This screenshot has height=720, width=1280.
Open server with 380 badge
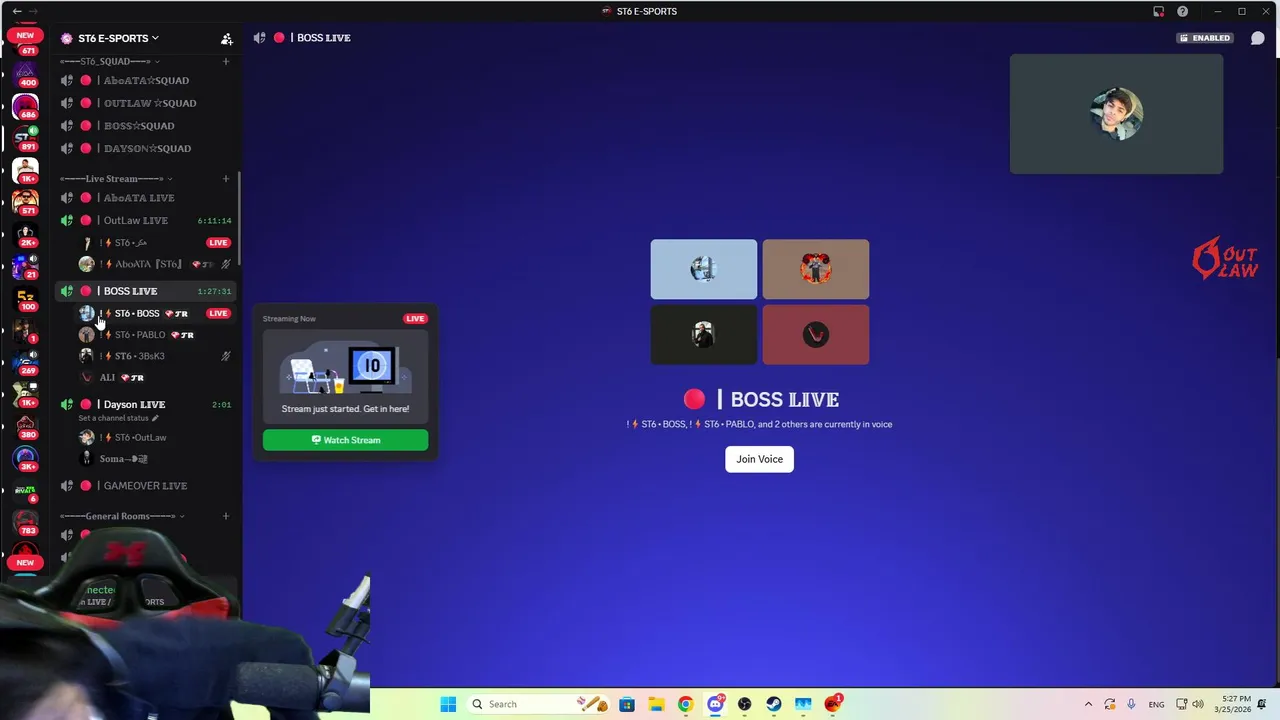tap(26, 427)
